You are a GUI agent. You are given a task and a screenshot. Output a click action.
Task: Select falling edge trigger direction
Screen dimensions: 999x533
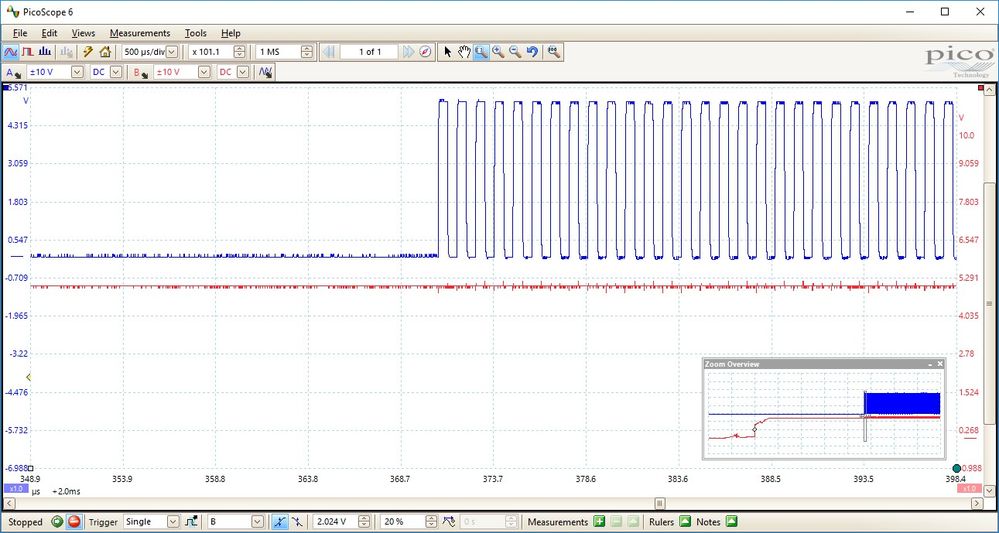pyautogui.click(x=299, y=522)
